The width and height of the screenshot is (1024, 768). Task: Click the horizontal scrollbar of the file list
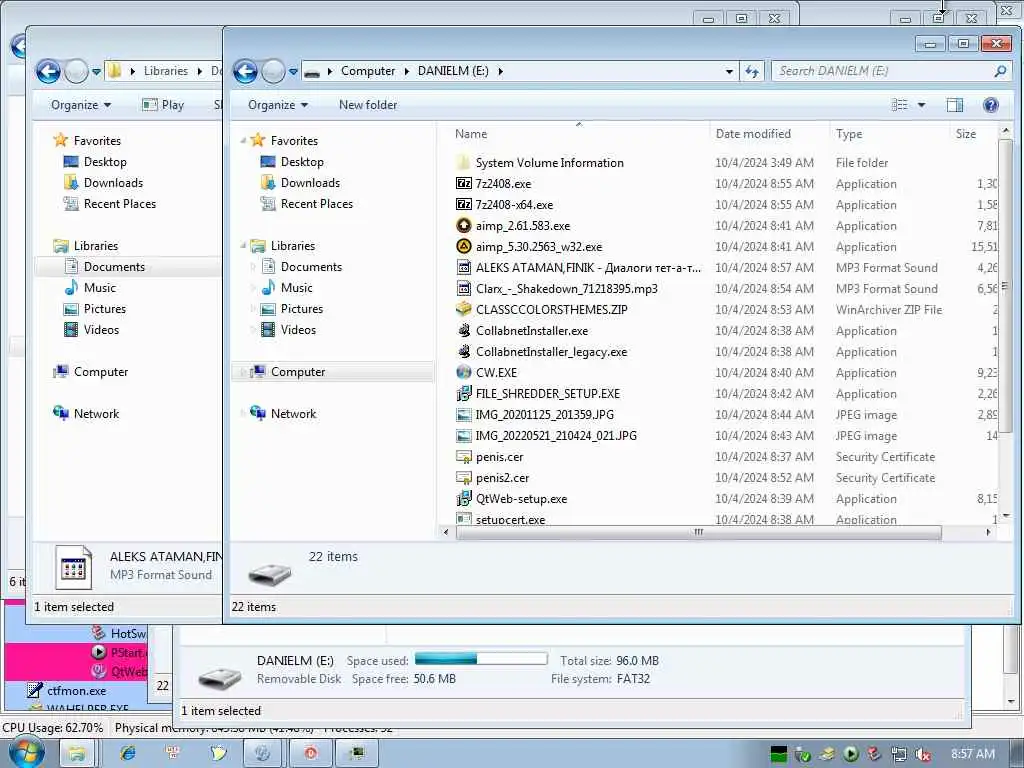tap(698, 532)
